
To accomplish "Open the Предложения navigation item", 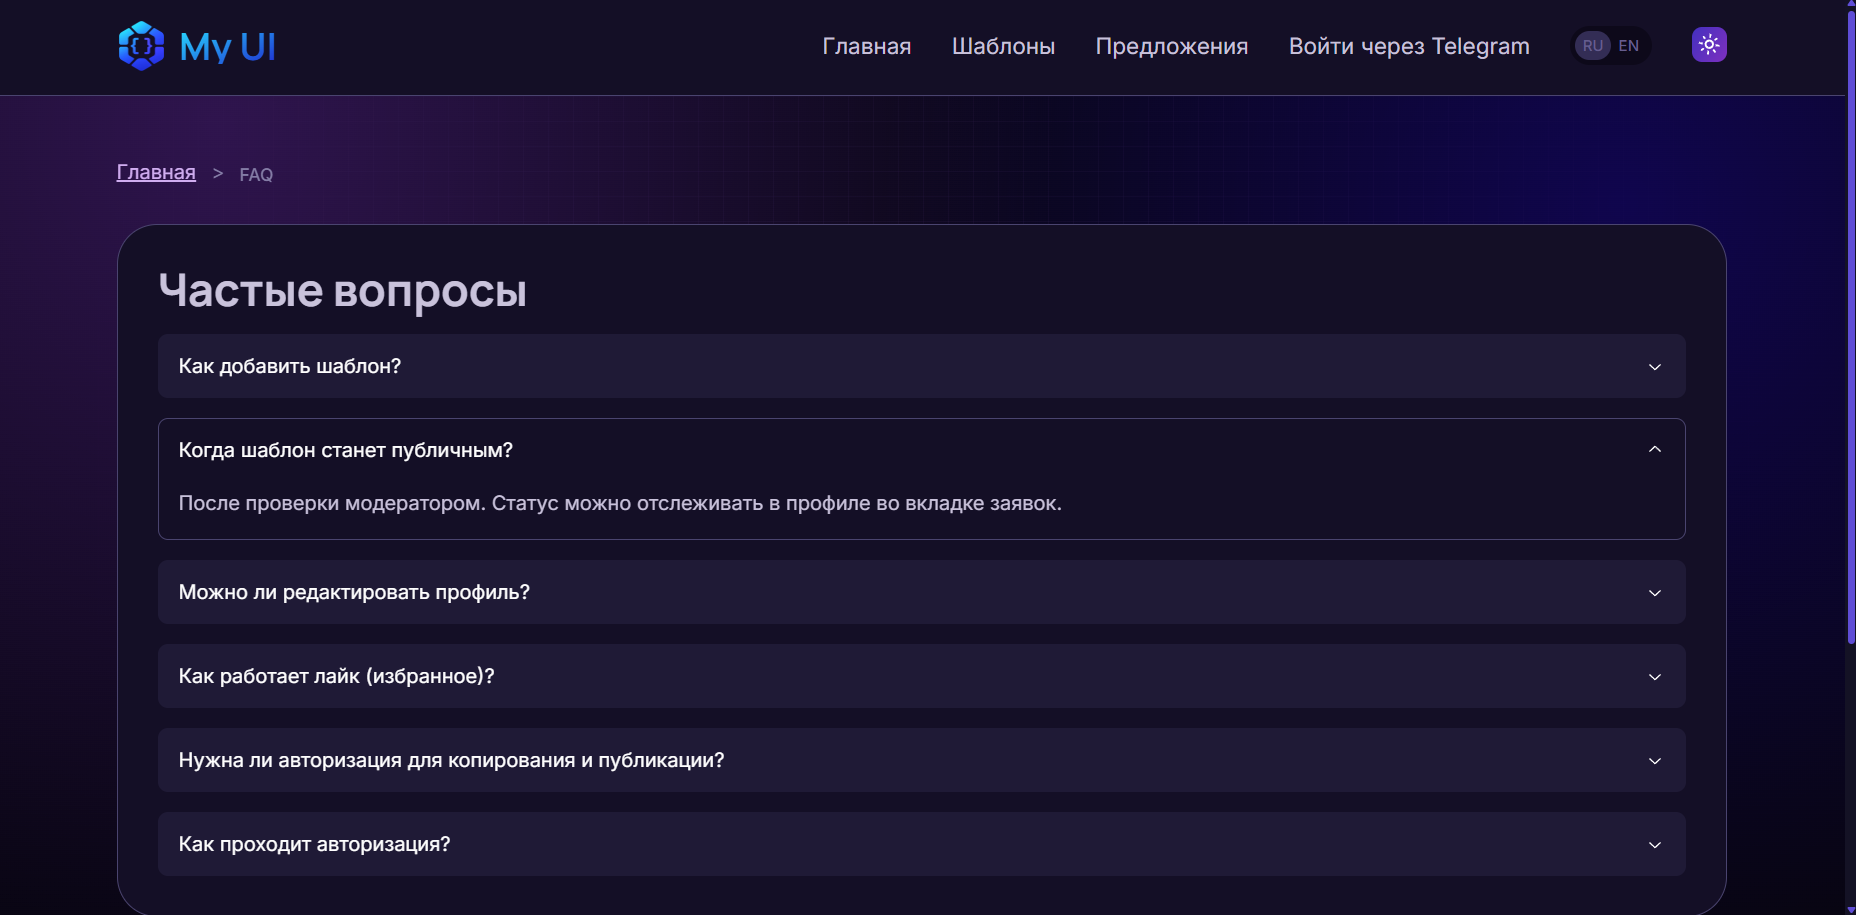I will click(x=1172, y=46).
